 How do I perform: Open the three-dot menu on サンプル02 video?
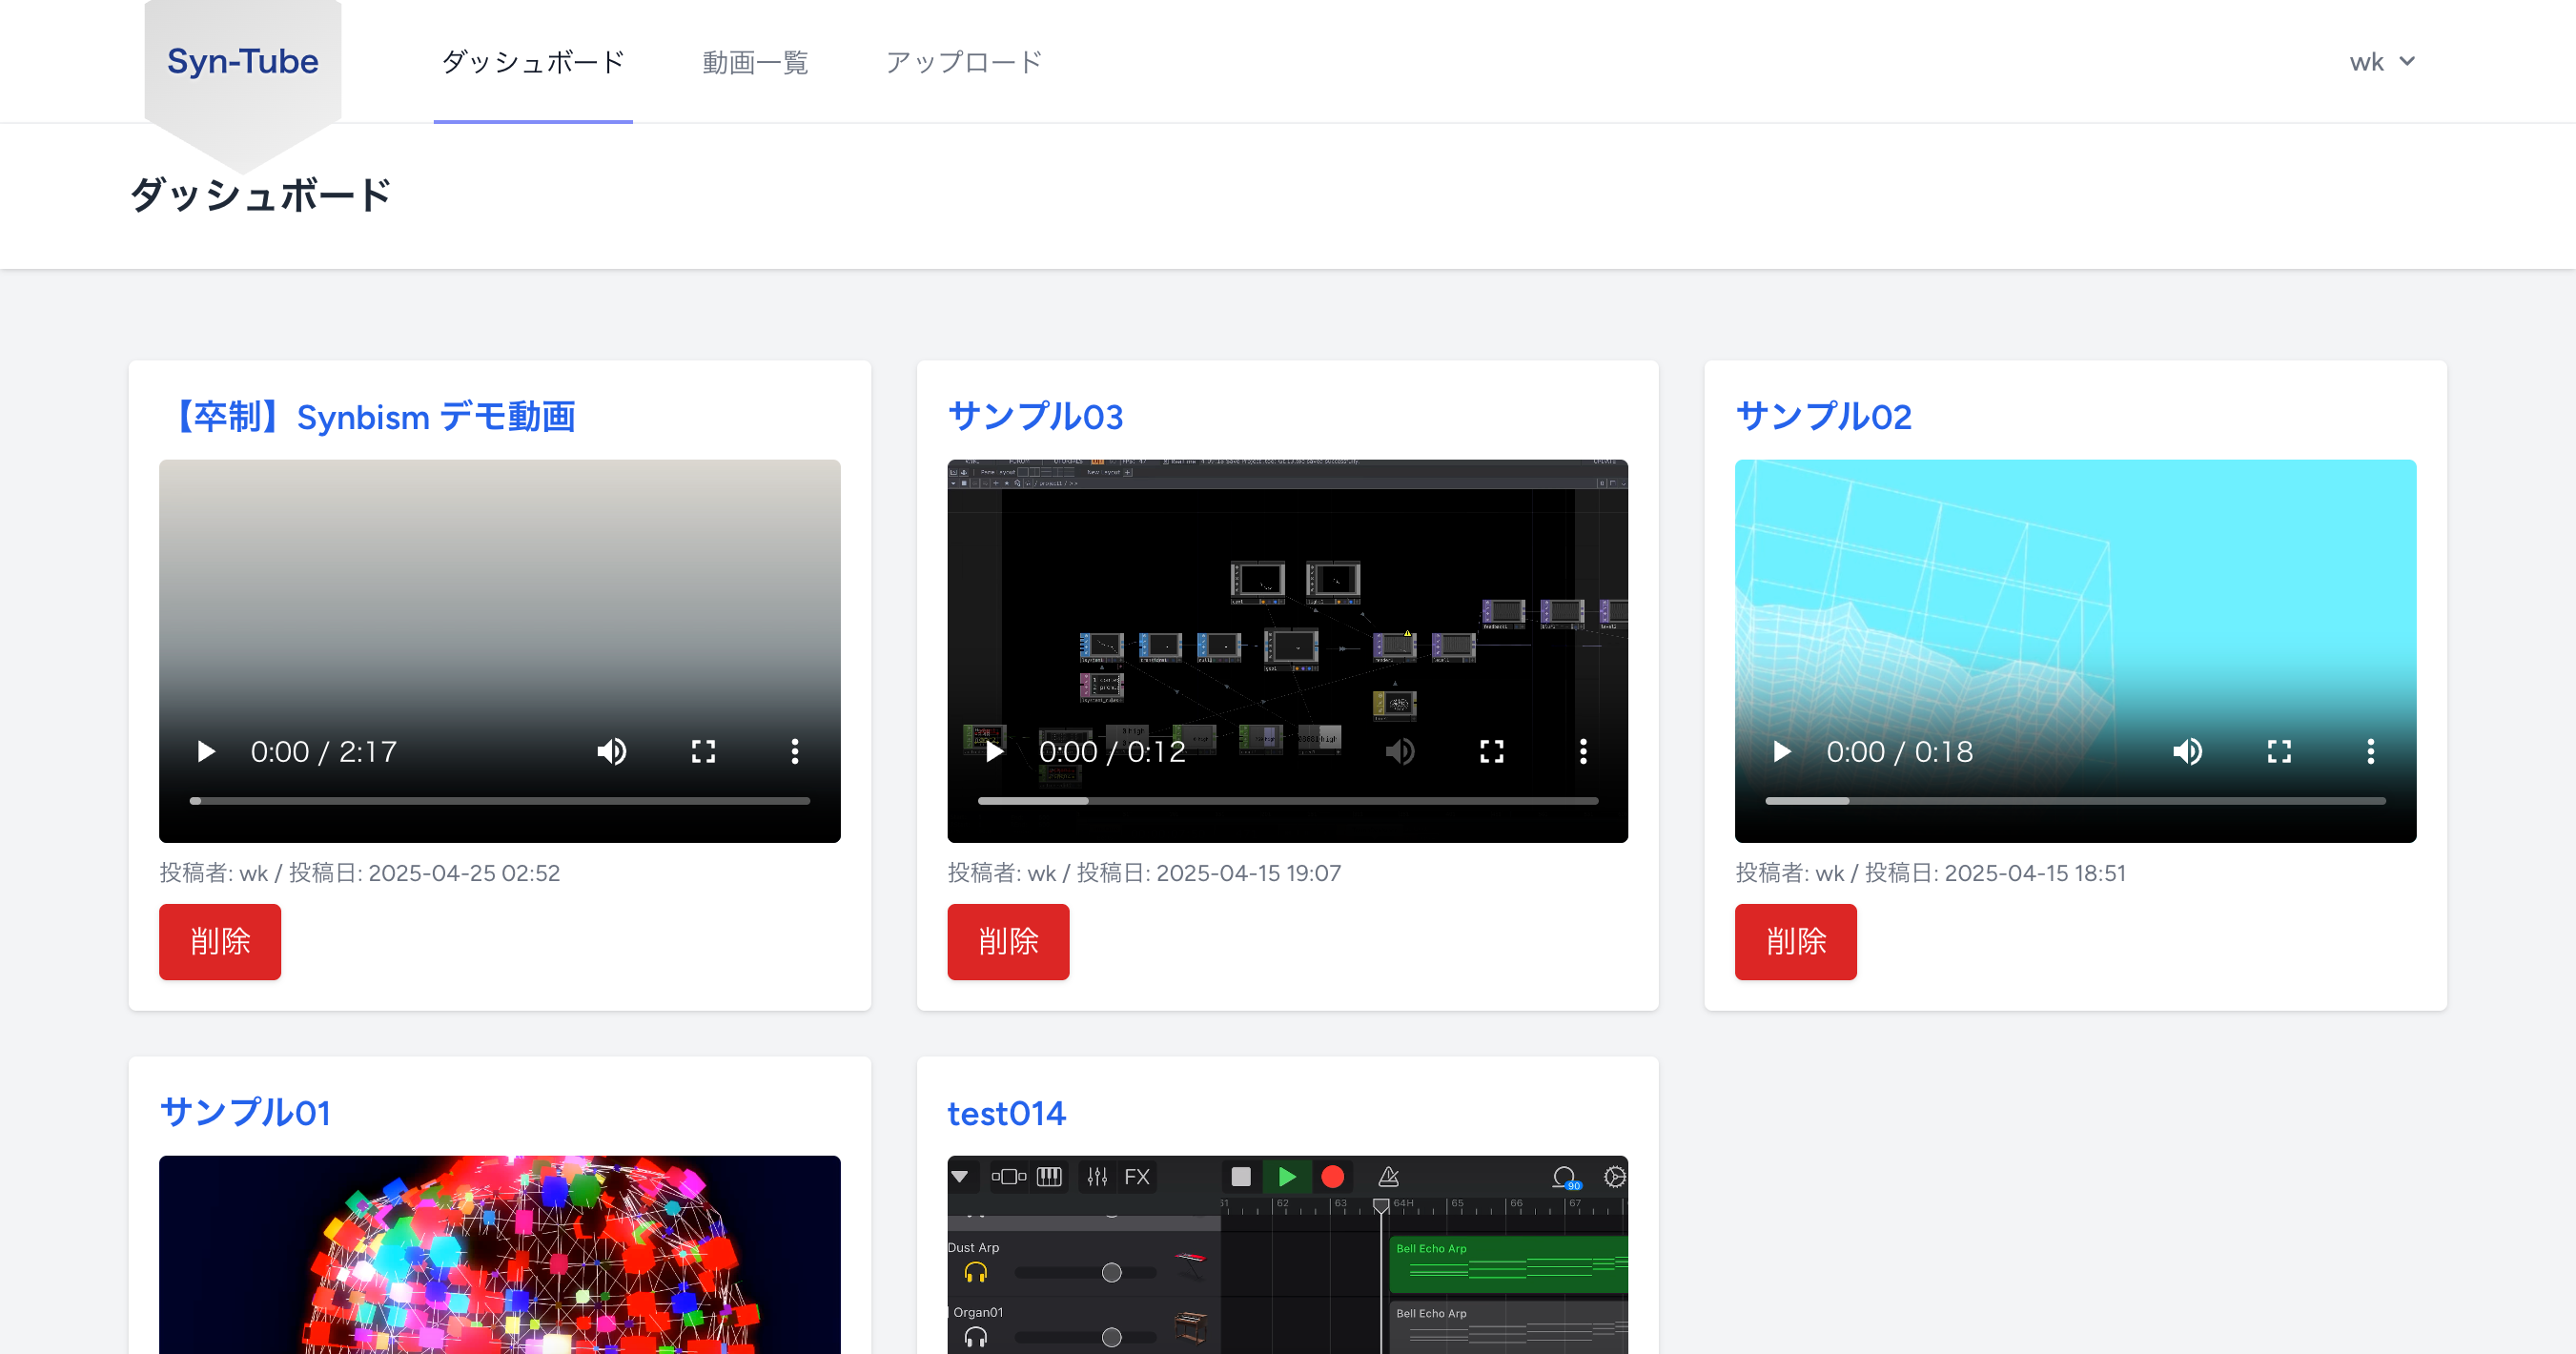2371,751
